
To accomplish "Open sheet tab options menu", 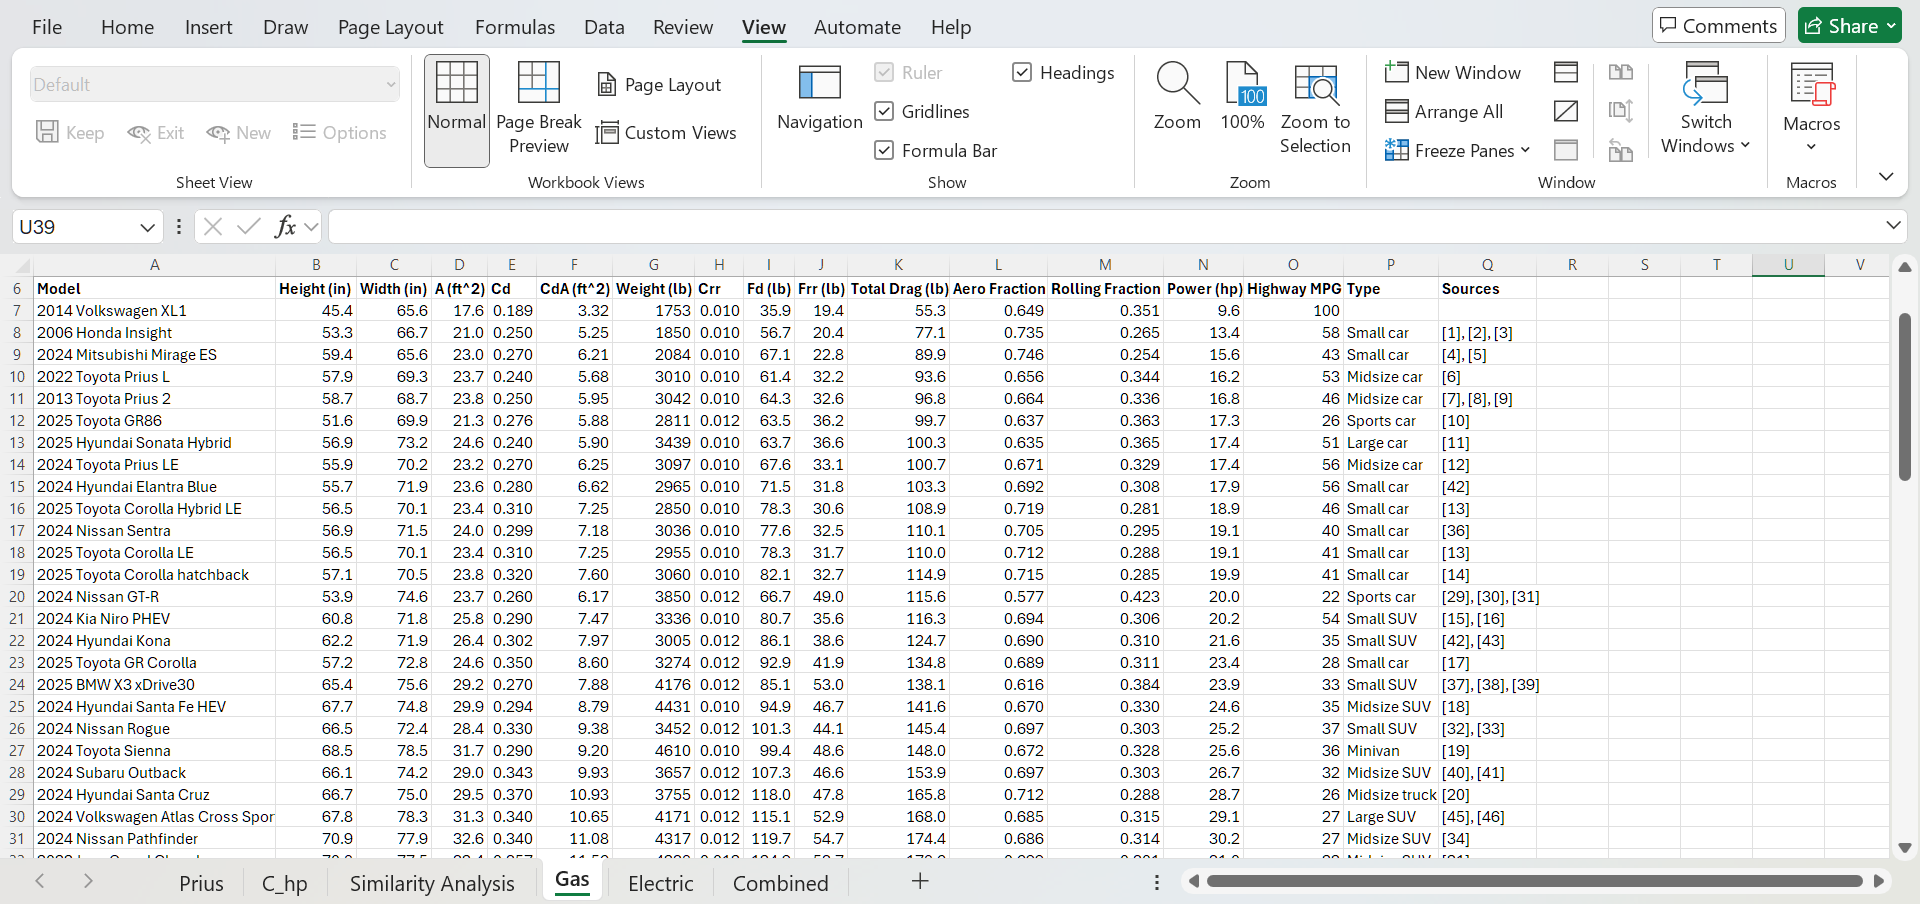I will pyautogui.click(x=1157, y=882).
